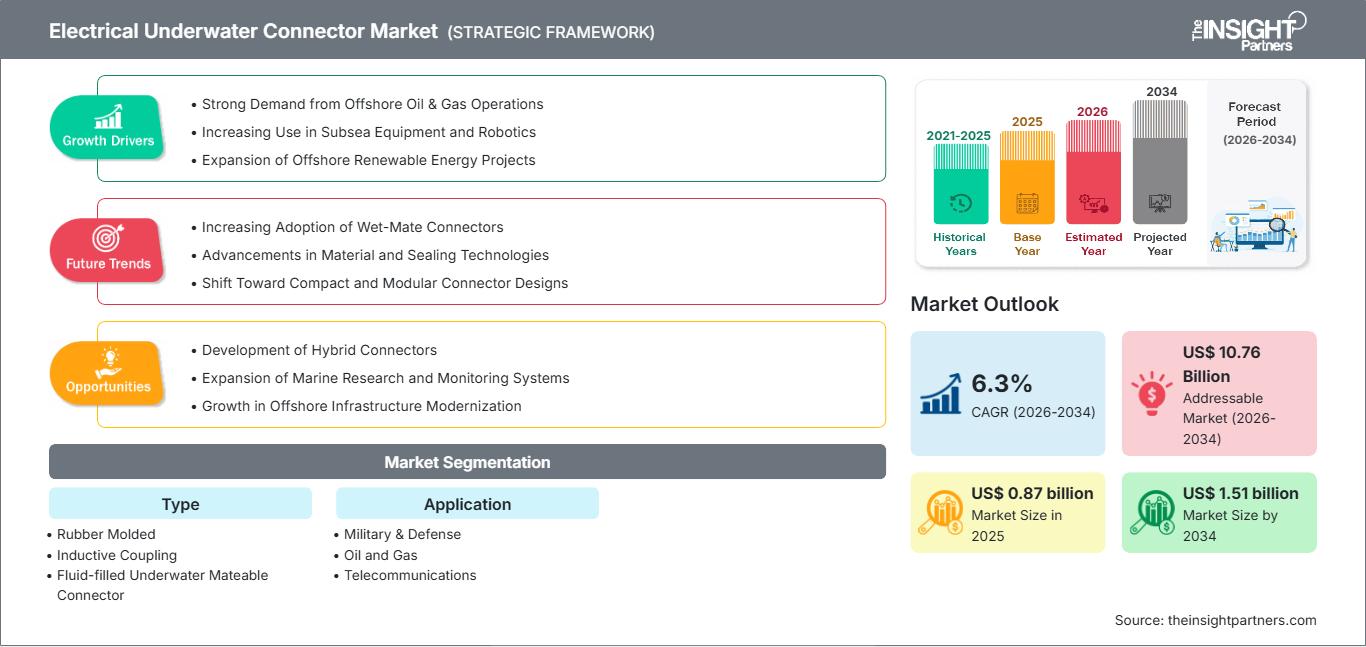Click the Electrical Underwater Connector Market title

pyautogui.click(x=243, y=31)
